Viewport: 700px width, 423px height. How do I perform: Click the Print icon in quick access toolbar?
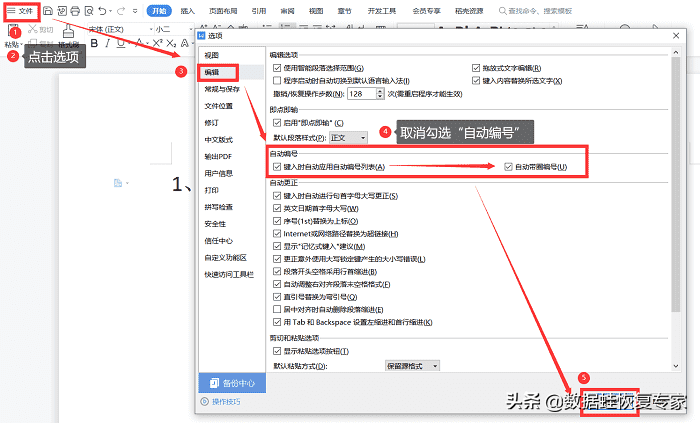click(75, 11)
